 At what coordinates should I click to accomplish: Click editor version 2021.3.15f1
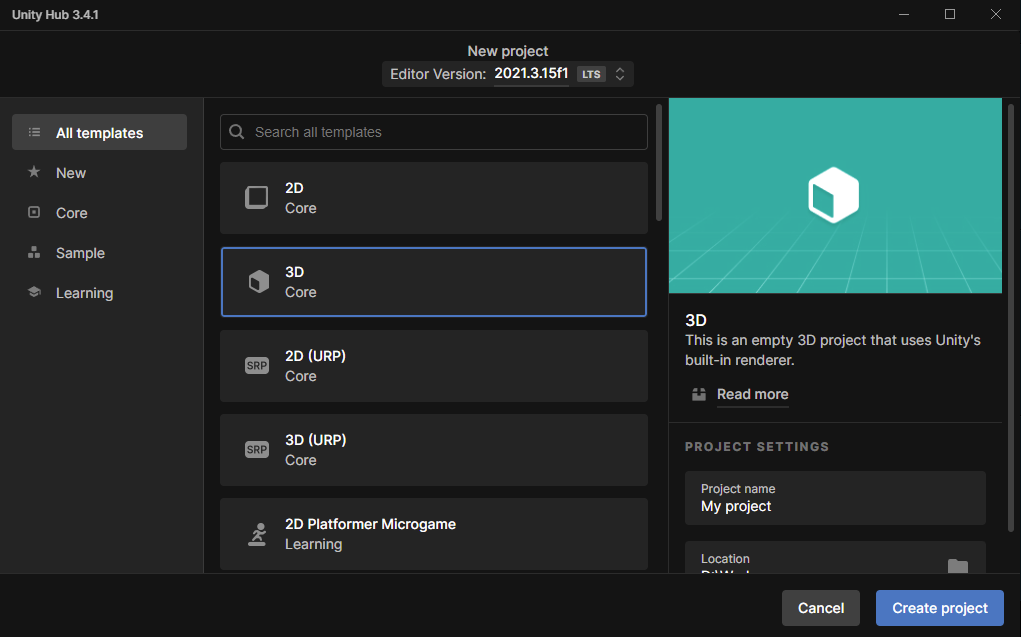point(531,74)
